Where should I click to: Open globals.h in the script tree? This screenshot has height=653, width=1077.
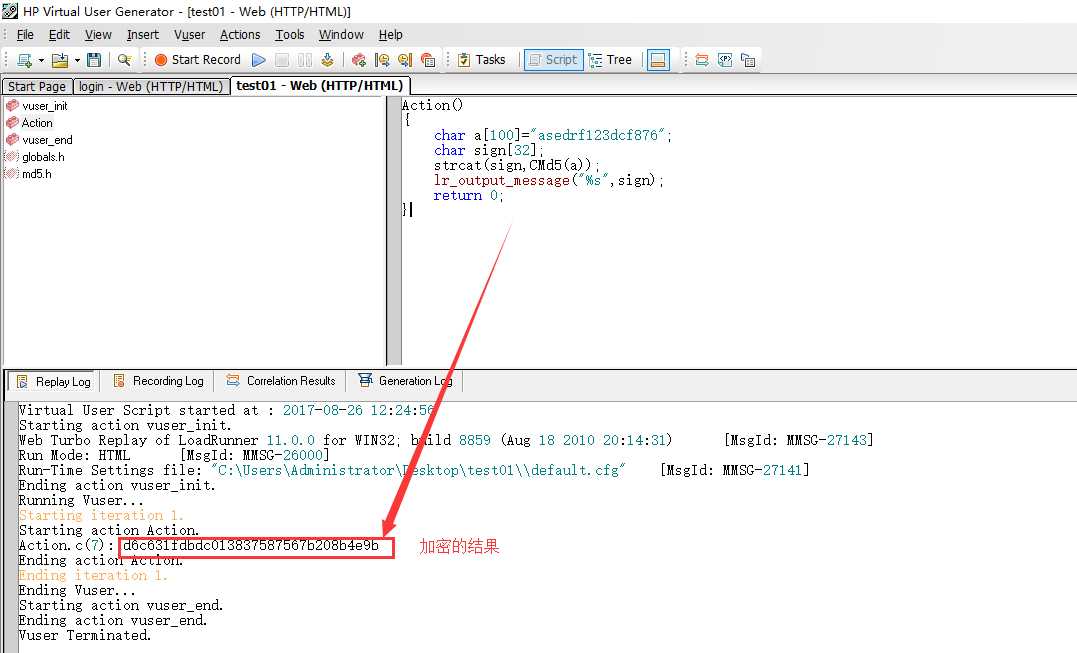tap(43, 157)
